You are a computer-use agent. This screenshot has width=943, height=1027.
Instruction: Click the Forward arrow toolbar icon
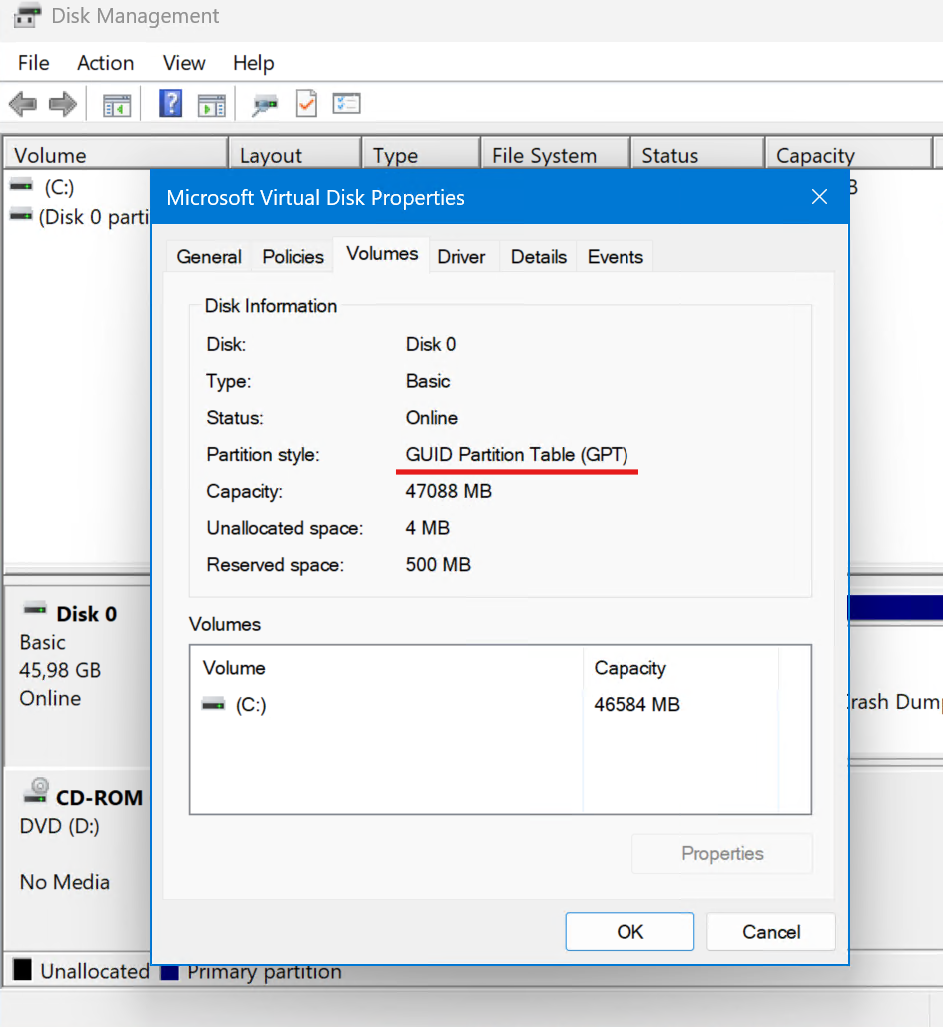[63, 104]
